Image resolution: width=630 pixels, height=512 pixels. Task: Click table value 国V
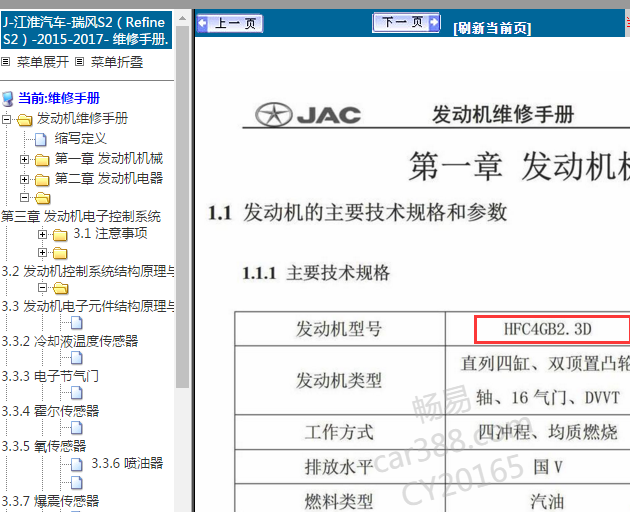548,467
